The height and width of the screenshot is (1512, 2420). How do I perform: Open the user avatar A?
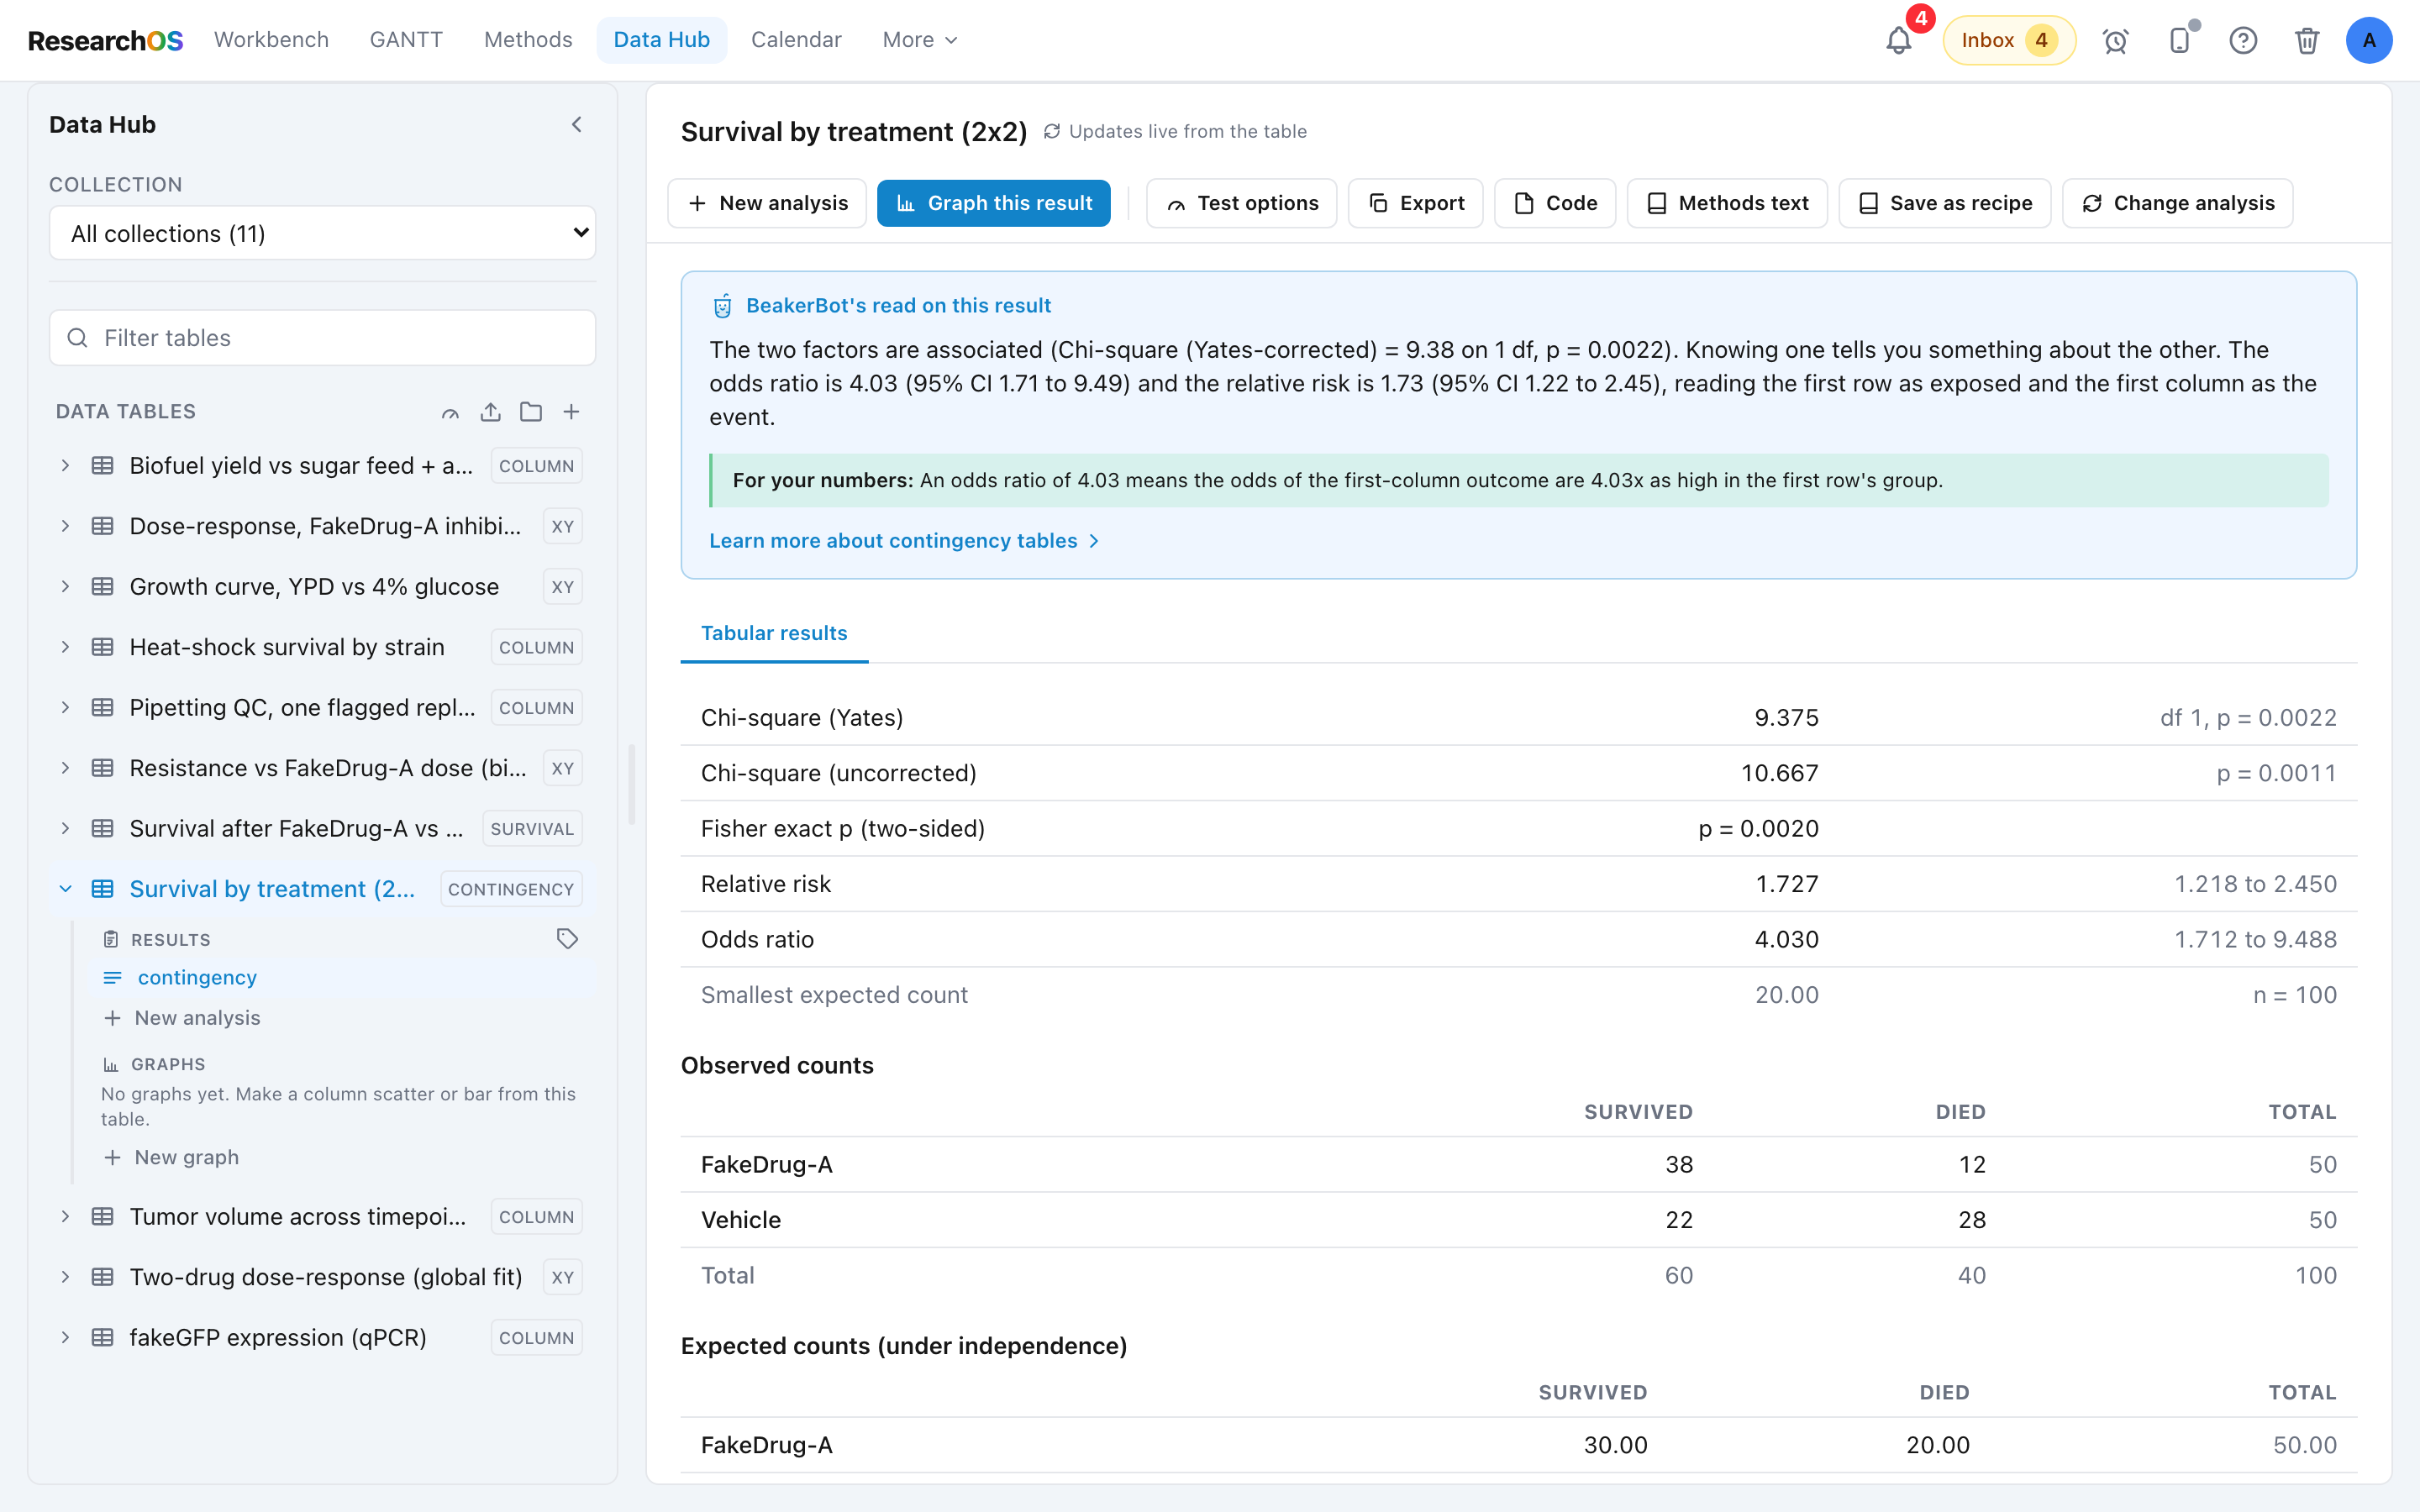click(2369, 40)
